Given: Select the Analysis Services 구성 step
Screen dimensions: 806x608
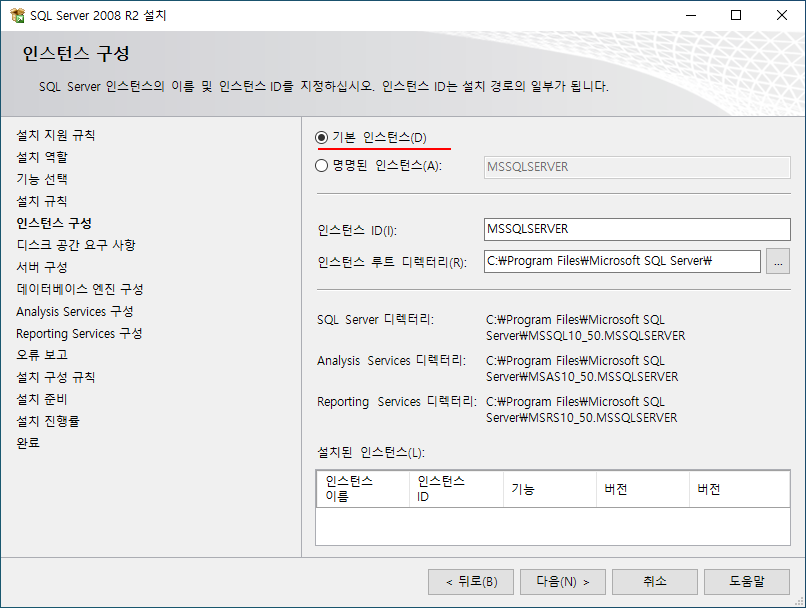Looking at the screenshot, I should [75, 311].
